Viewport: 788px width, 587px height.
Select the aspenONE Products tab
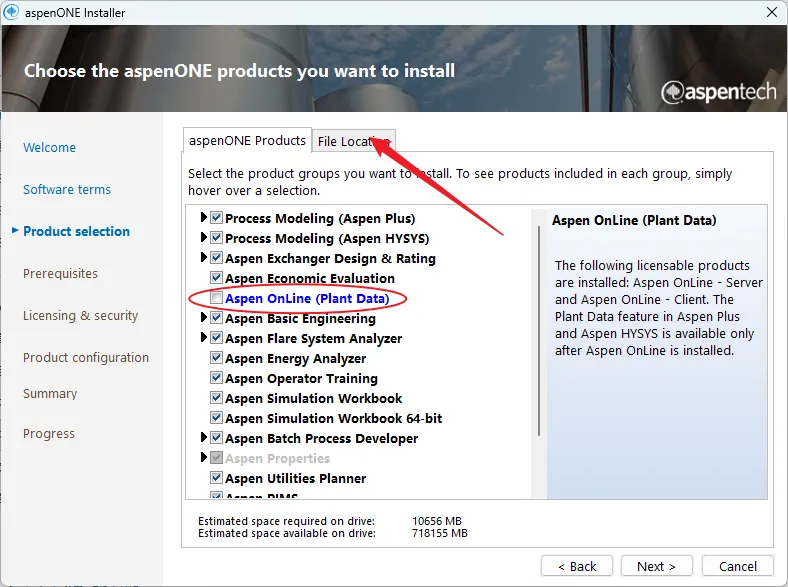click(247, 140)
